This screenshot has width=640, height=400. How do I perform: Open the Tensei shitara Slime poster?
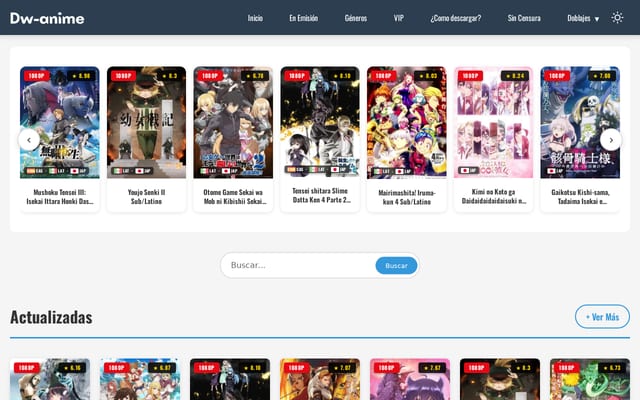click(x=320, y=122)
